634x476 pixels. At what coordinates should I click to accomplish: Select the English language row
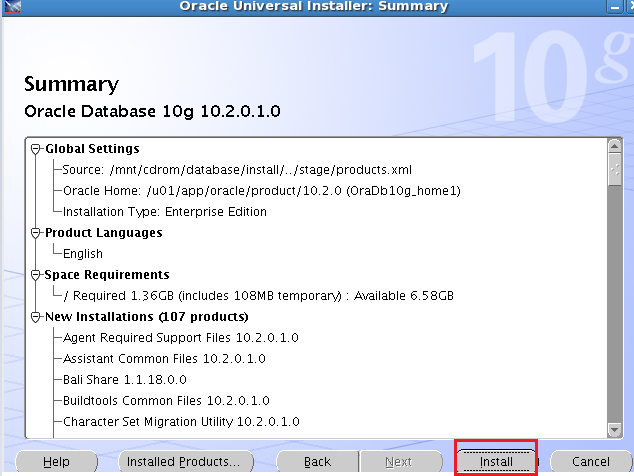point(83,254)
